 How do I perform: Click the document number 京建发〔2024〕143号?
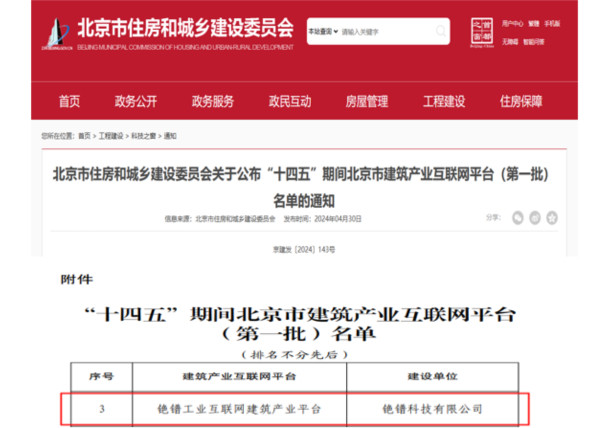point(304,249)
